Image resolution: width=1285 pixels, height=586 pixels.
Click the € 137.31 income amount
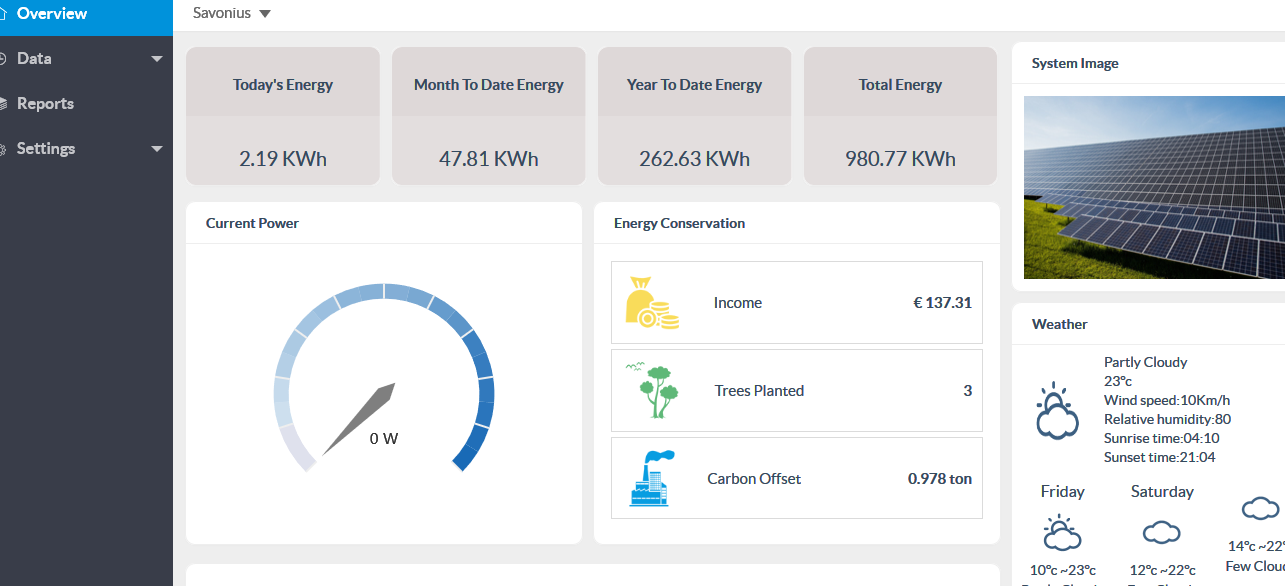click(x=943, y=303)
